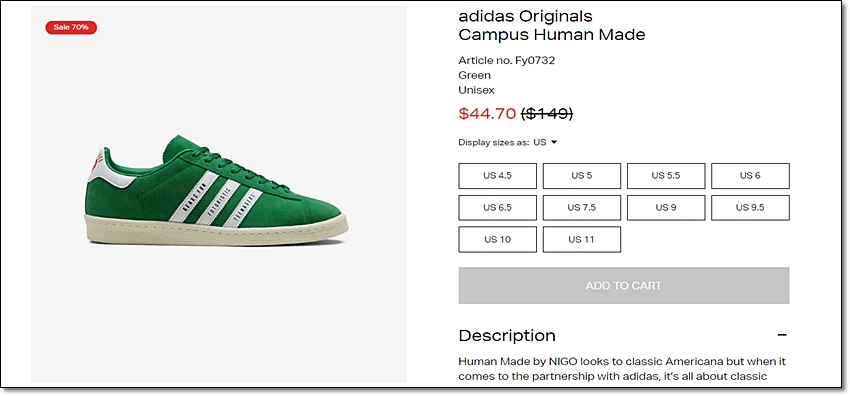Click the ADD TO CART button
This screenshot has height=396, width=850.
coord(624,285)
